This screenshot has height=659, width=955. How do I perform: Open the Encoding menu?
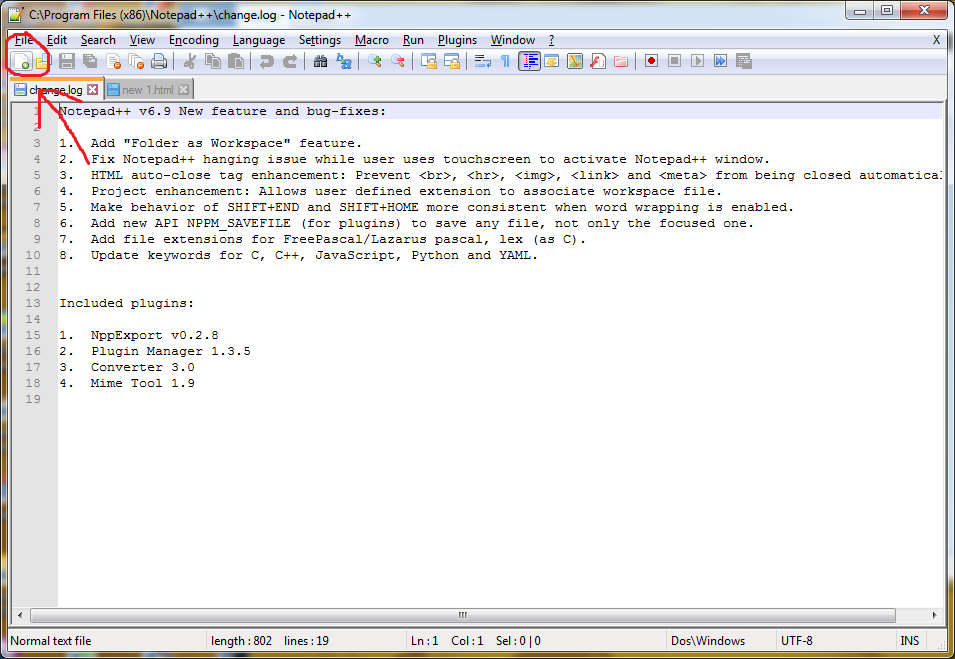[x=193, y=40]
